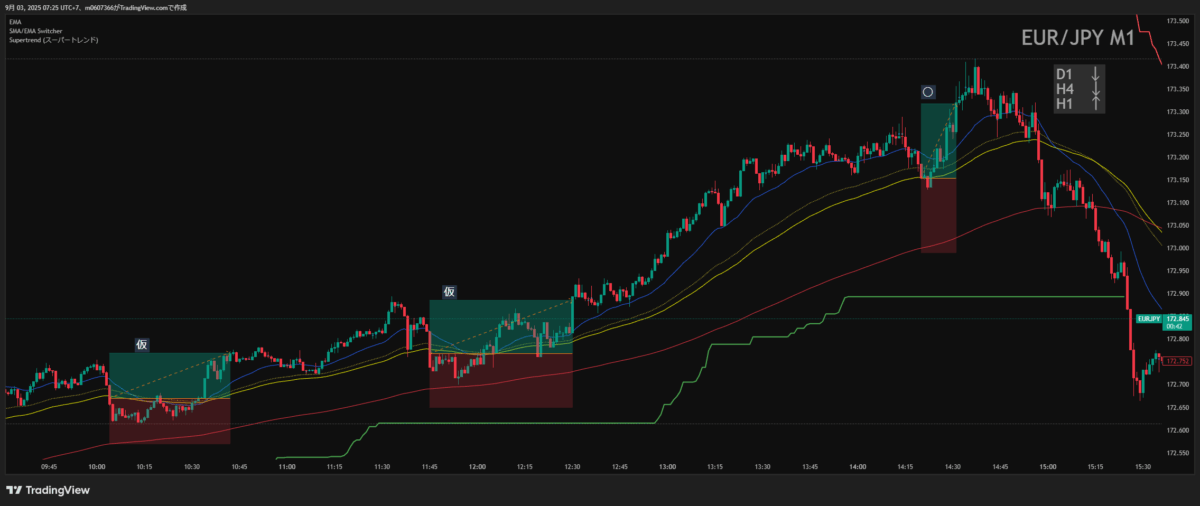Click the 173.500 price scale label
The height and width of the screenshot is (506, 1200).
(x=1176, y=21)
